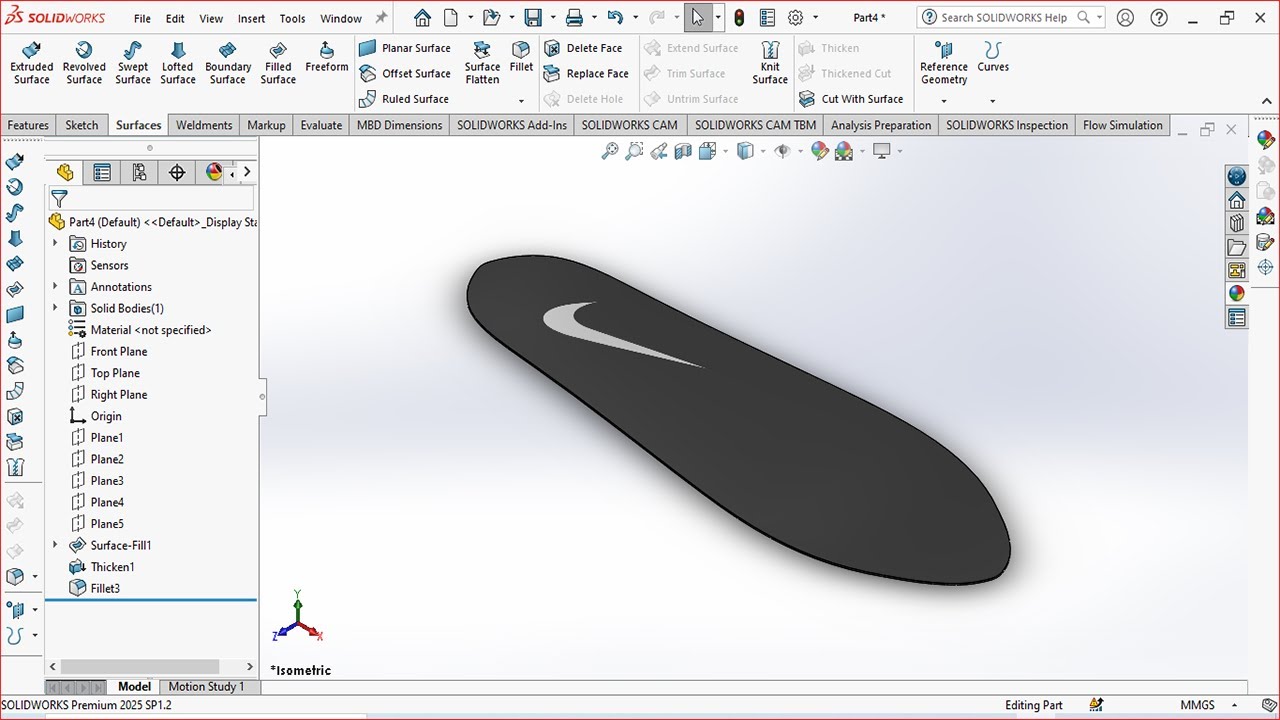Image resolution: width=1280 pixels, height=720 pixels.
Task: Switch to the Motion Study 1 tab
Action: pos(206,687)
